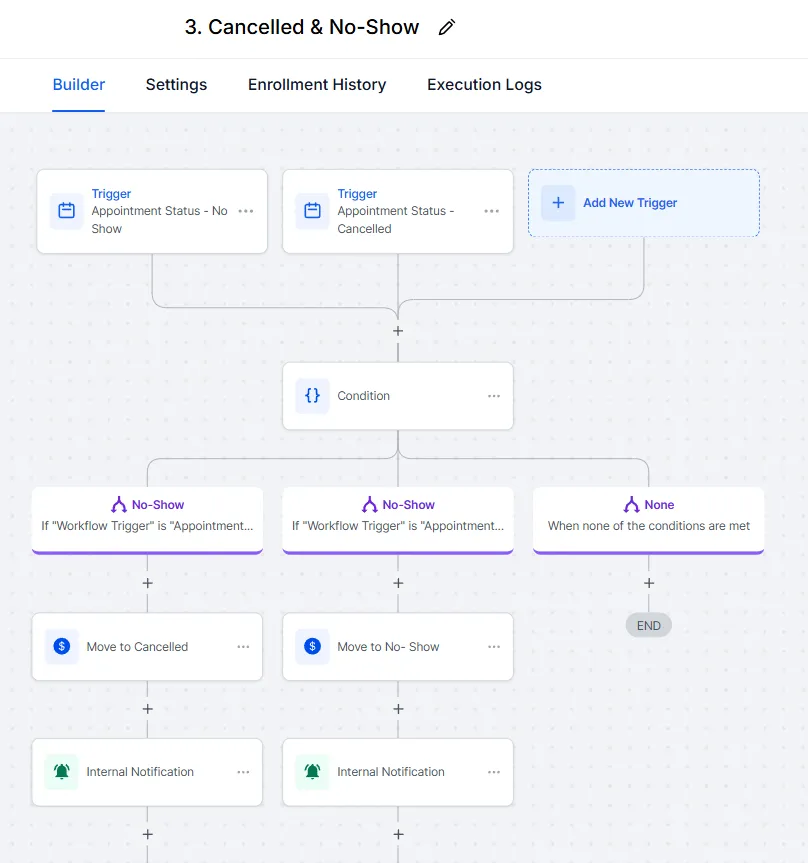Screen dimensions: 808x863
Task: Switch to the Settings tab
Action: [176, 85]
